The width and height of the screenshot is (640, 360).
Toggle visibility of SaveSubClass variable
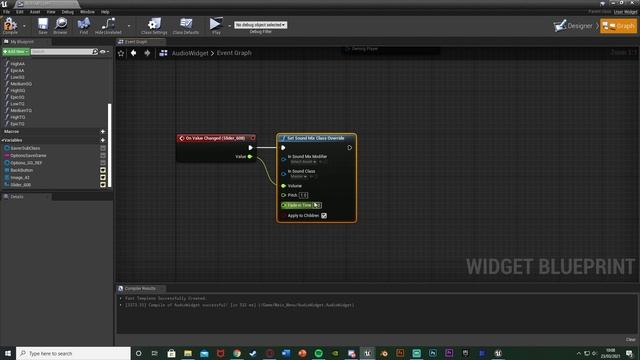[103, 149]
